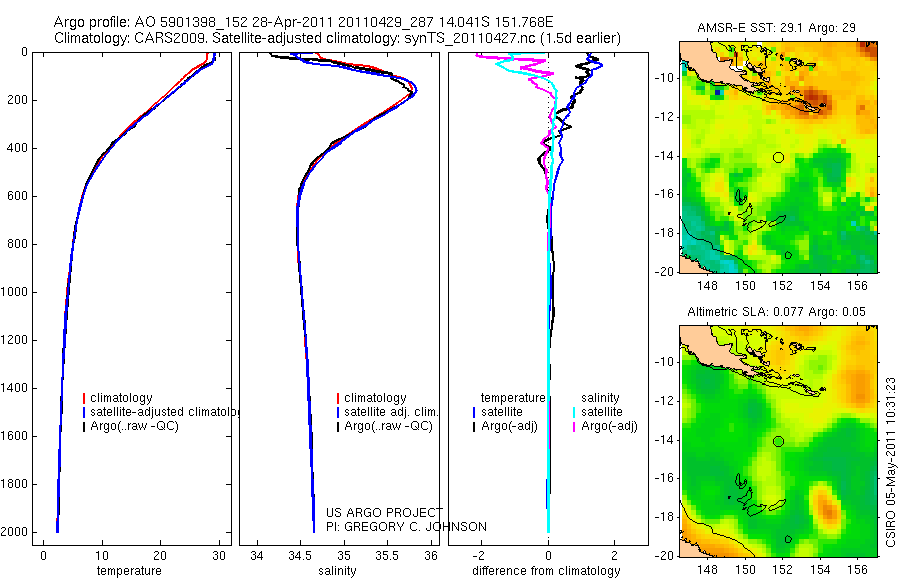Click the -2 tick on the difference axis

click(x=480, y=556)
